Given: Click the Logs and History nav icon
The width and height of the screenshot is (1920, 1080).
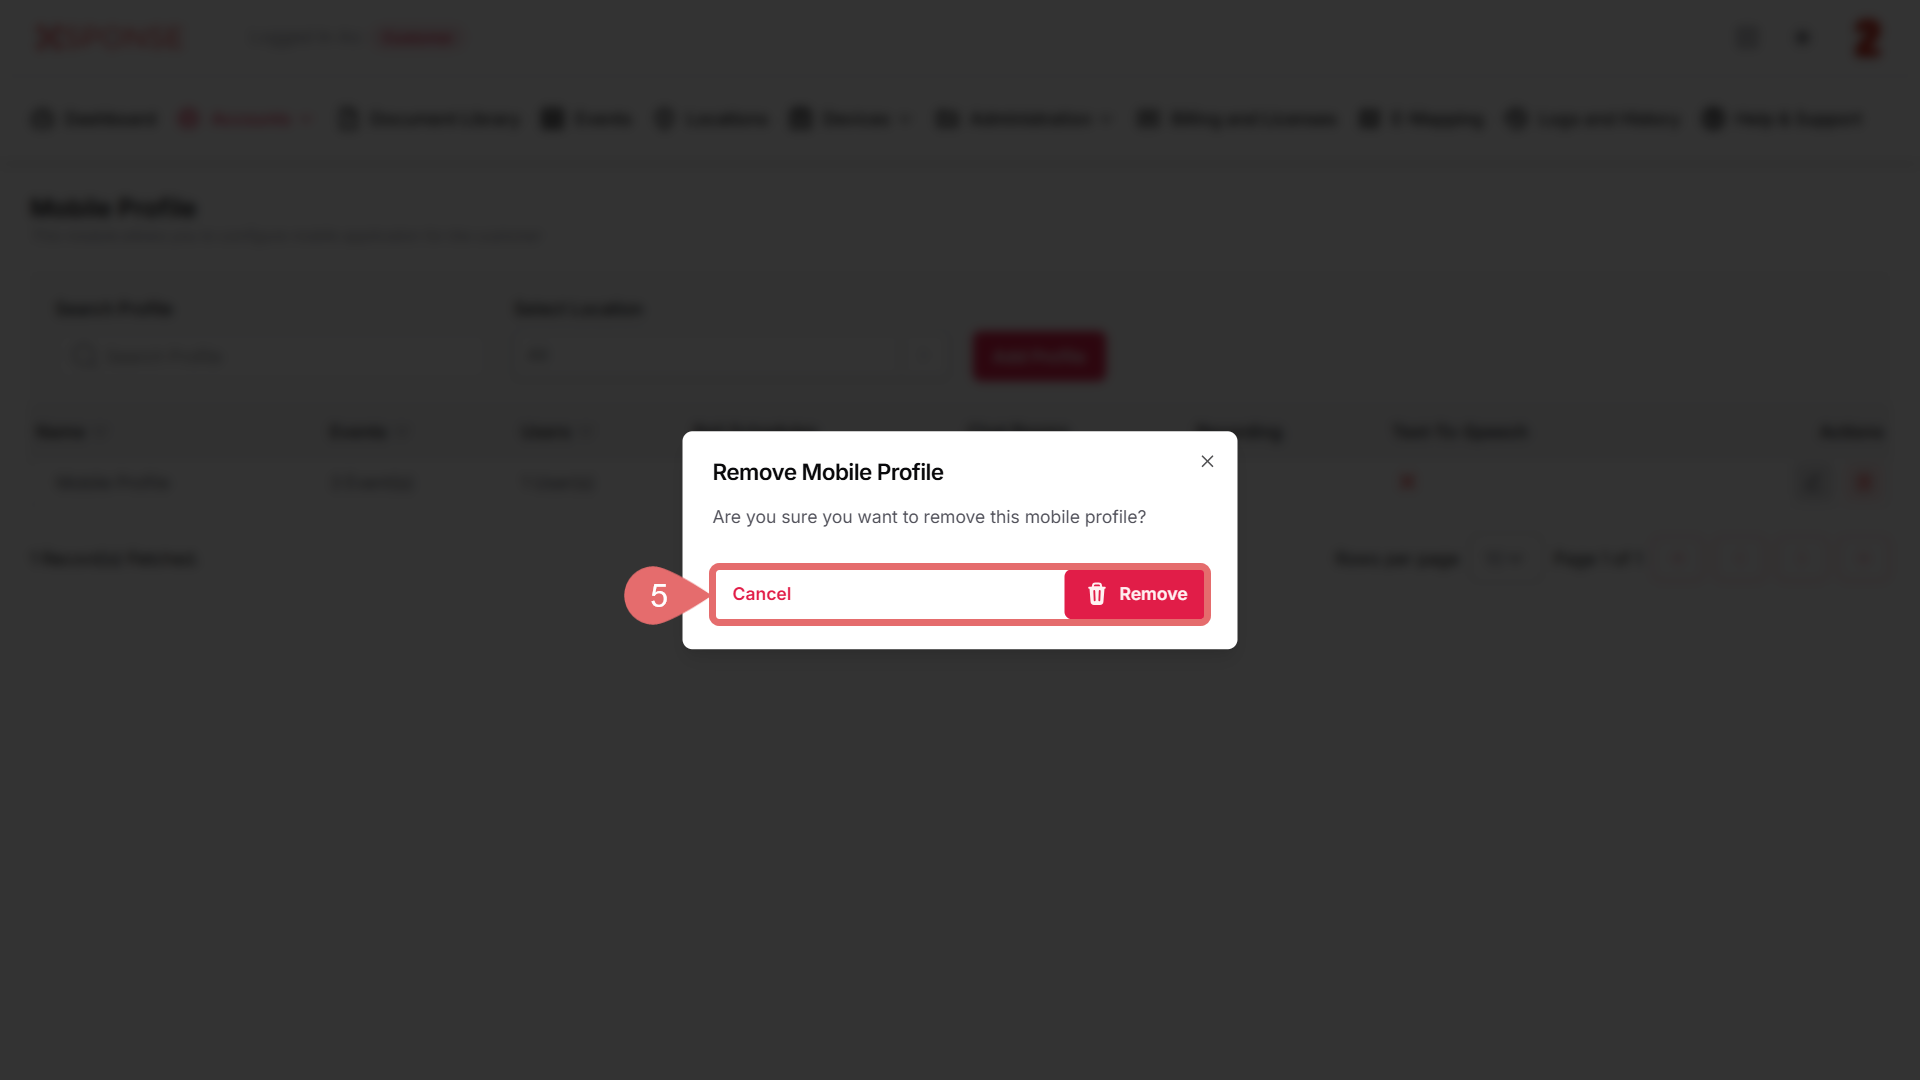Looking at the screenshot, I should coord(1516,119).
